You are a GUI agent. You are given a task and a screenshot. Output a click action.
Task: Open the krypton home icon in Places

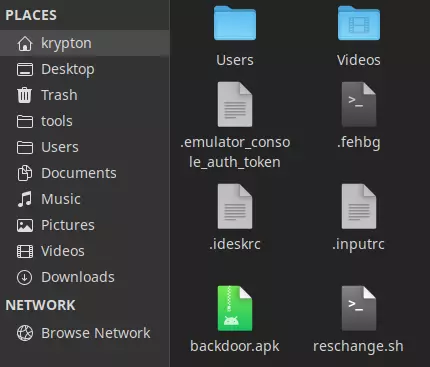pyautogui.click(x=25, y=44)
